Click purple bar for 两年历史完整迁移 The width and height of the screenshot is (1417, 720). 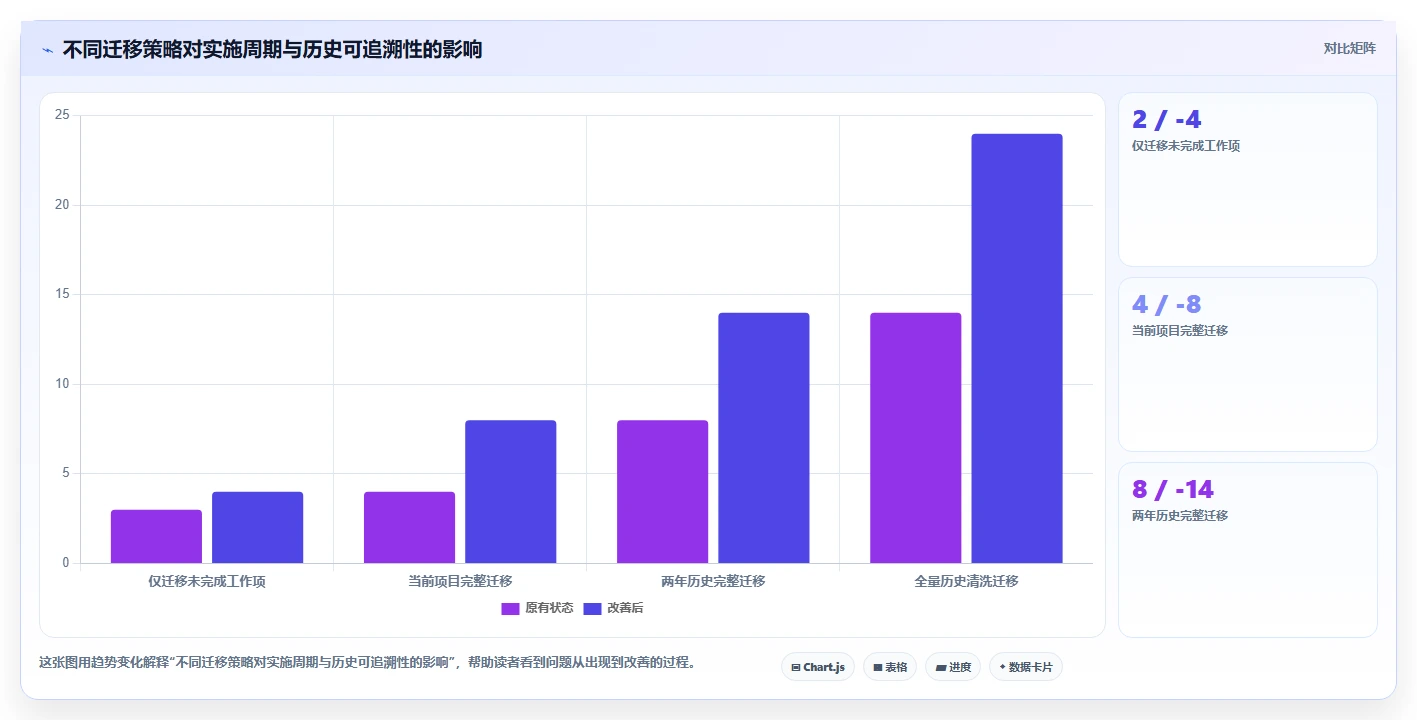(662, 491)
